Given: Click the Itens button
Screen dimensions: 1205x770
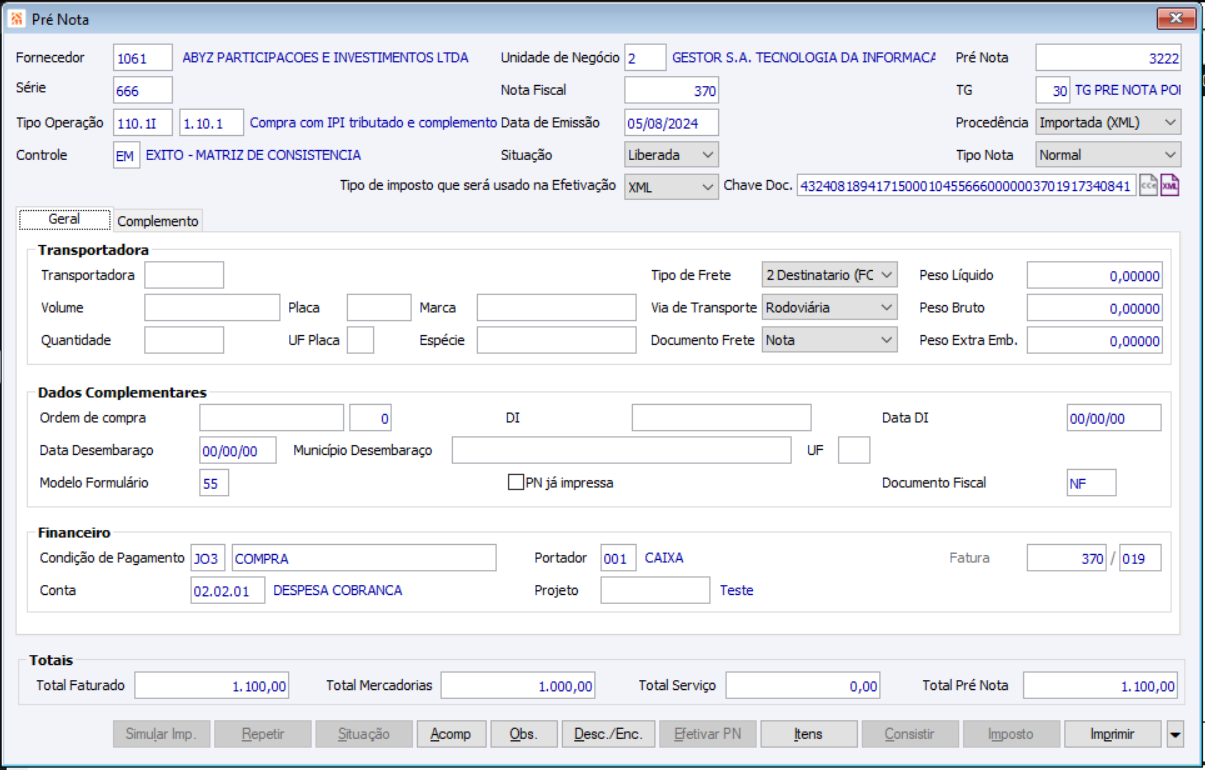Looking at the screenshot, I should [x=808, y=734].
